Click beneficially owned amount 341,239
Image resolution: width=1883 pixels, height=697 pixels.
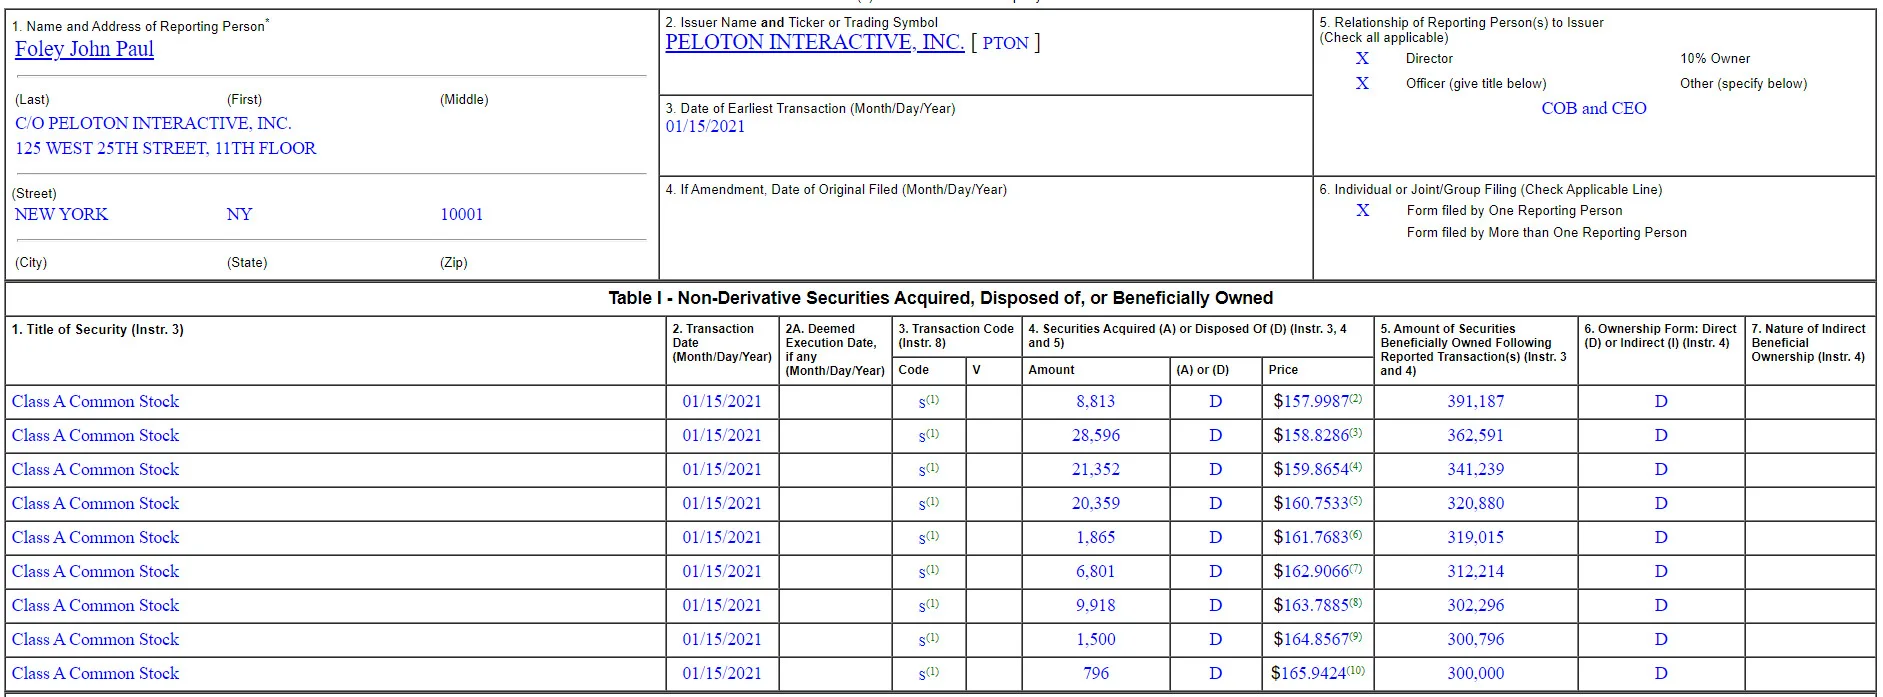[x=1475, y=469]
